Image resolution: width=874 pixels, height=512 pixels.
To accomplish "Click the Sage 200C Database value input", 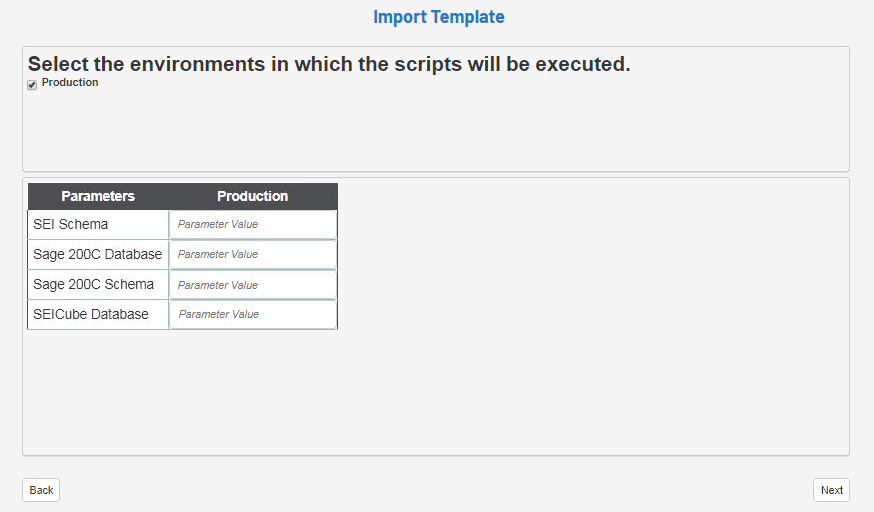I will (253, 254).
